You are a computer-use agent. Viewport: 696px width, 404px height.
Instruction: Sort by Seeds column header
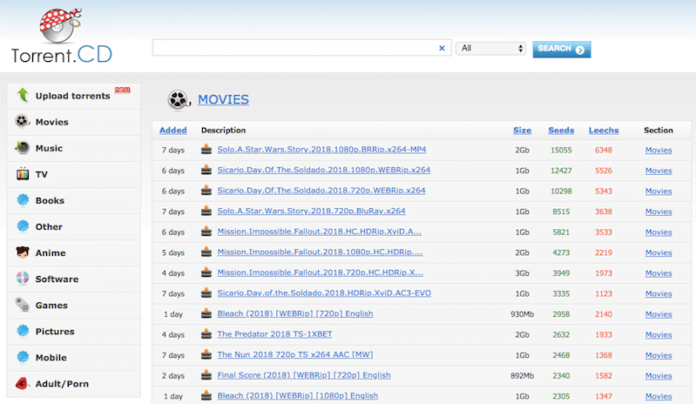point(561,130)
